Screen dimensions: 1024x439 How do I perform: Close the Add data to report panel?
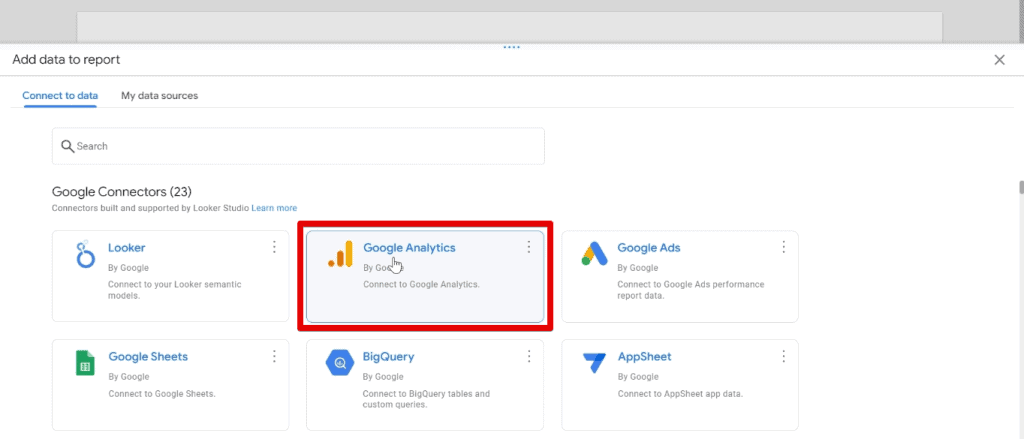point(999,60)
